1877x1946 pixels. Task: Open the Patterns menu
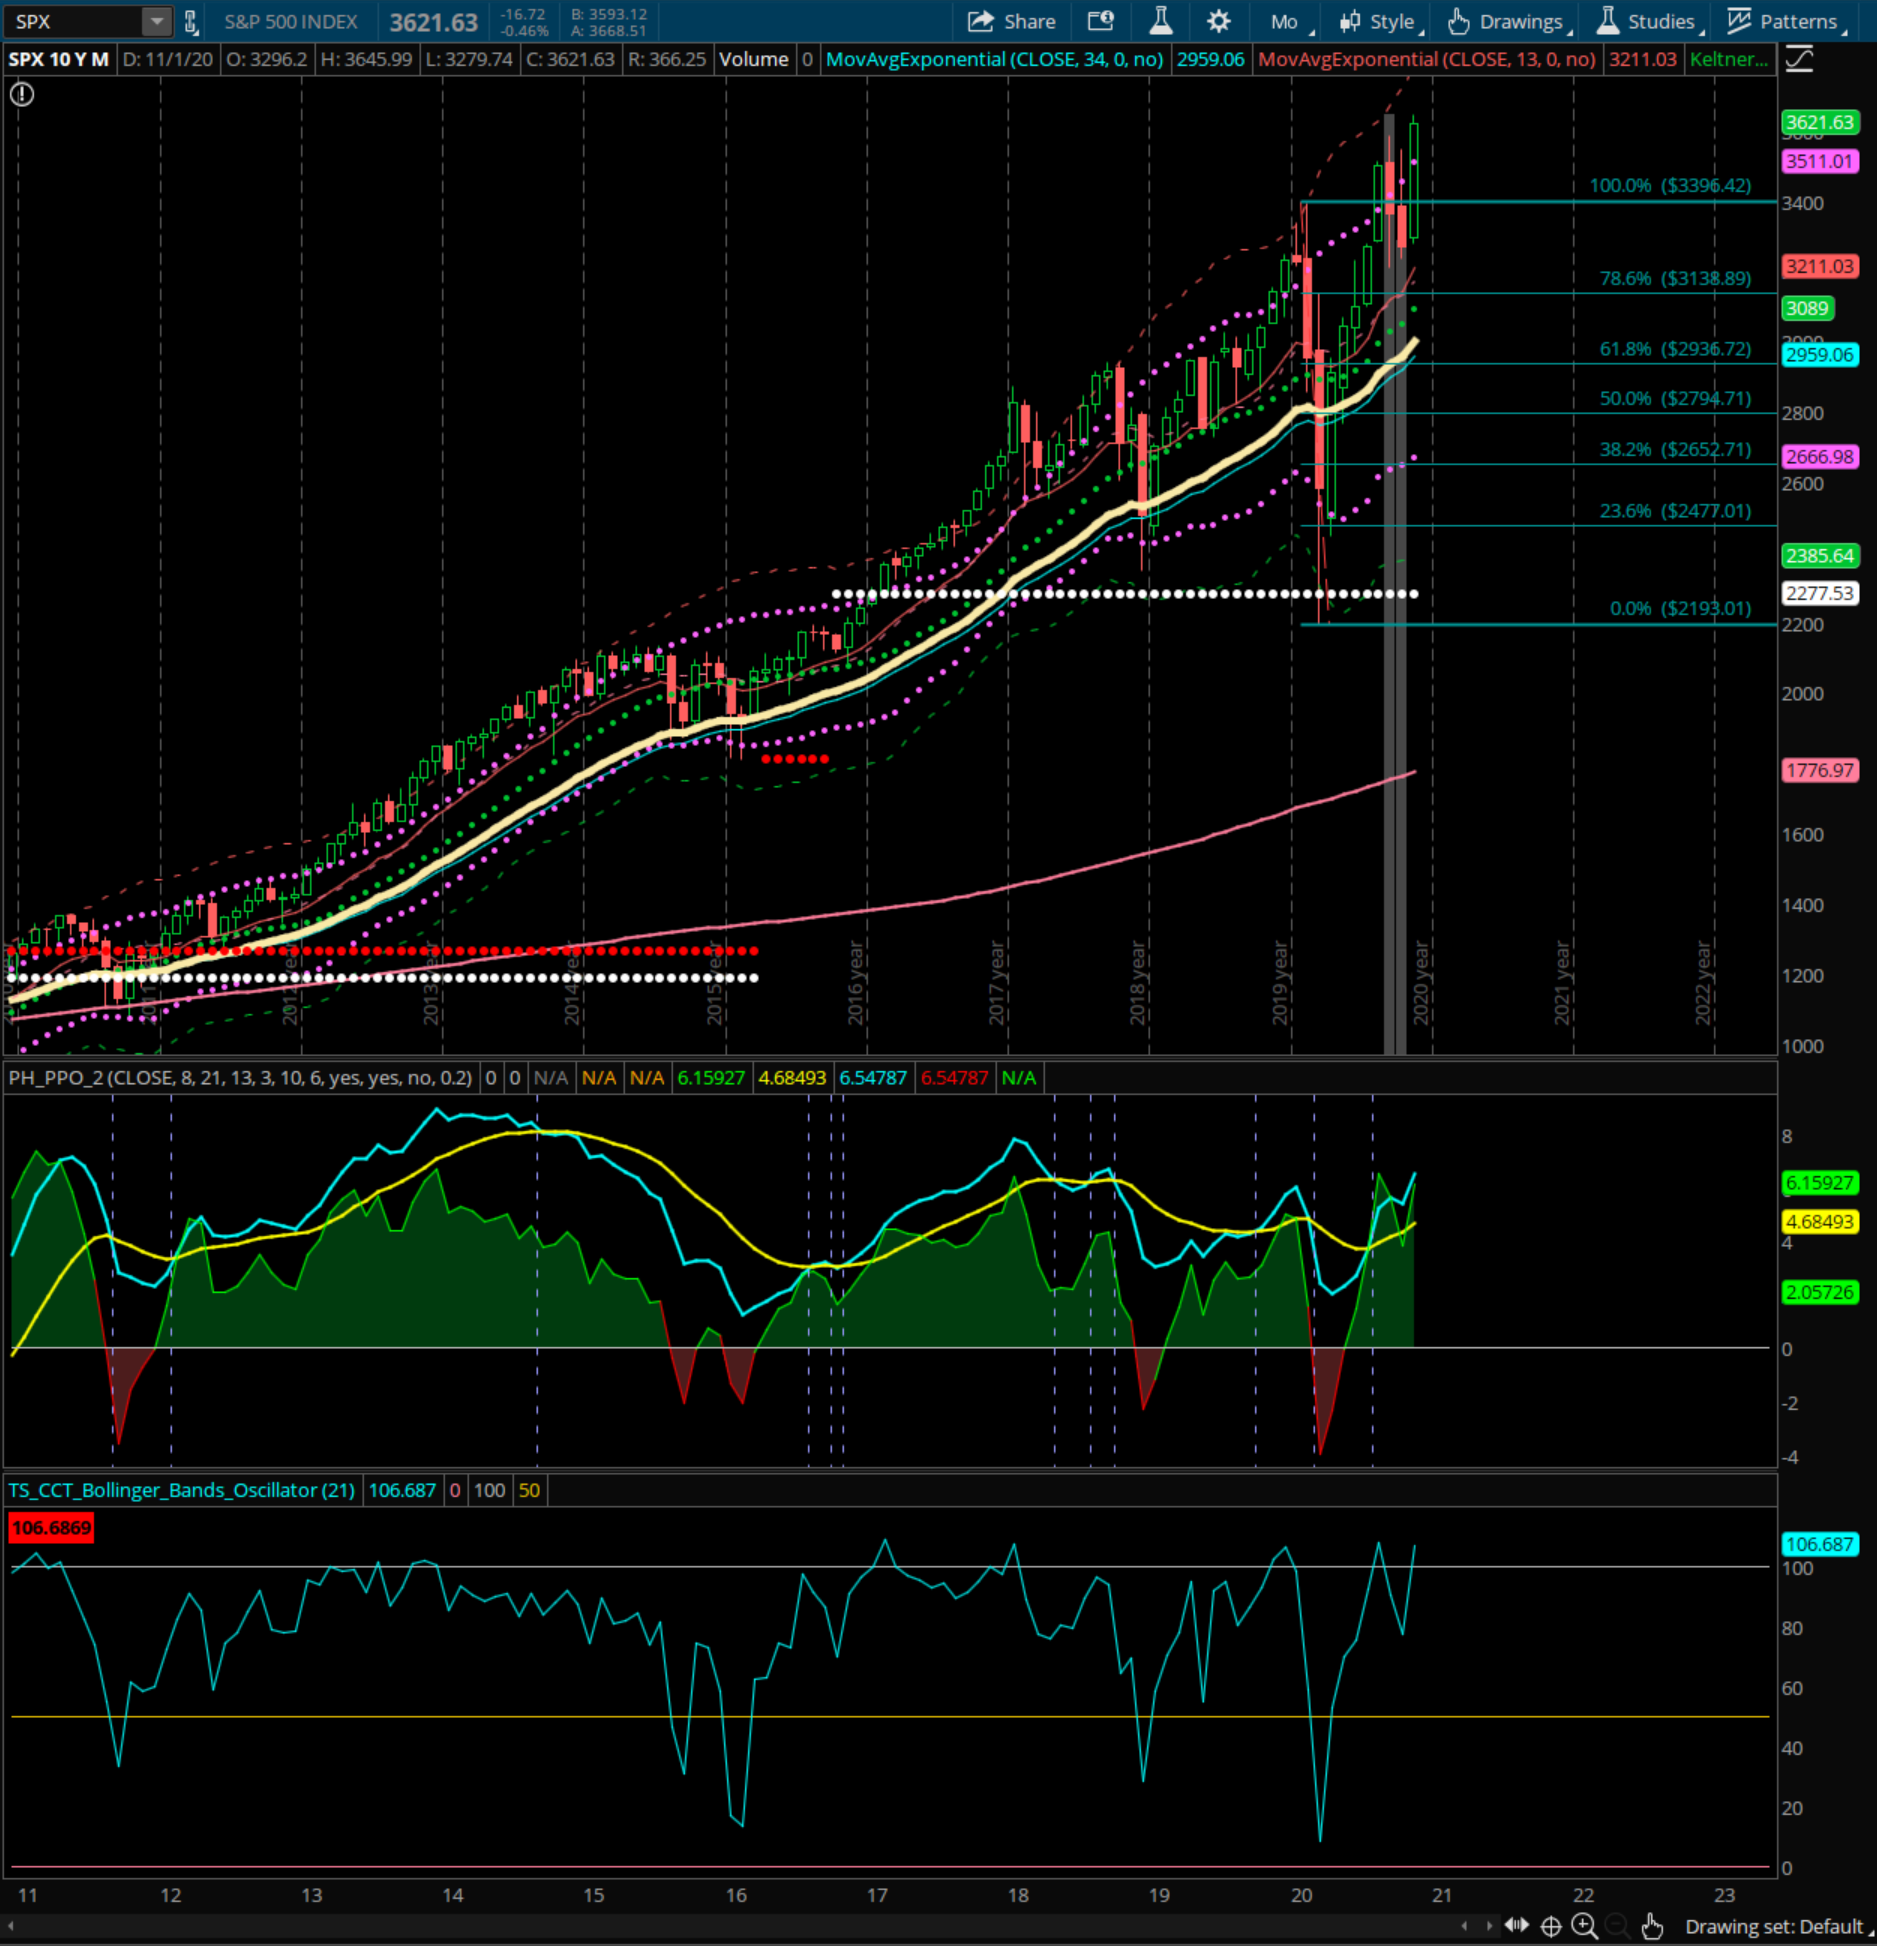pyautogui.click(x=1788, y=22)
